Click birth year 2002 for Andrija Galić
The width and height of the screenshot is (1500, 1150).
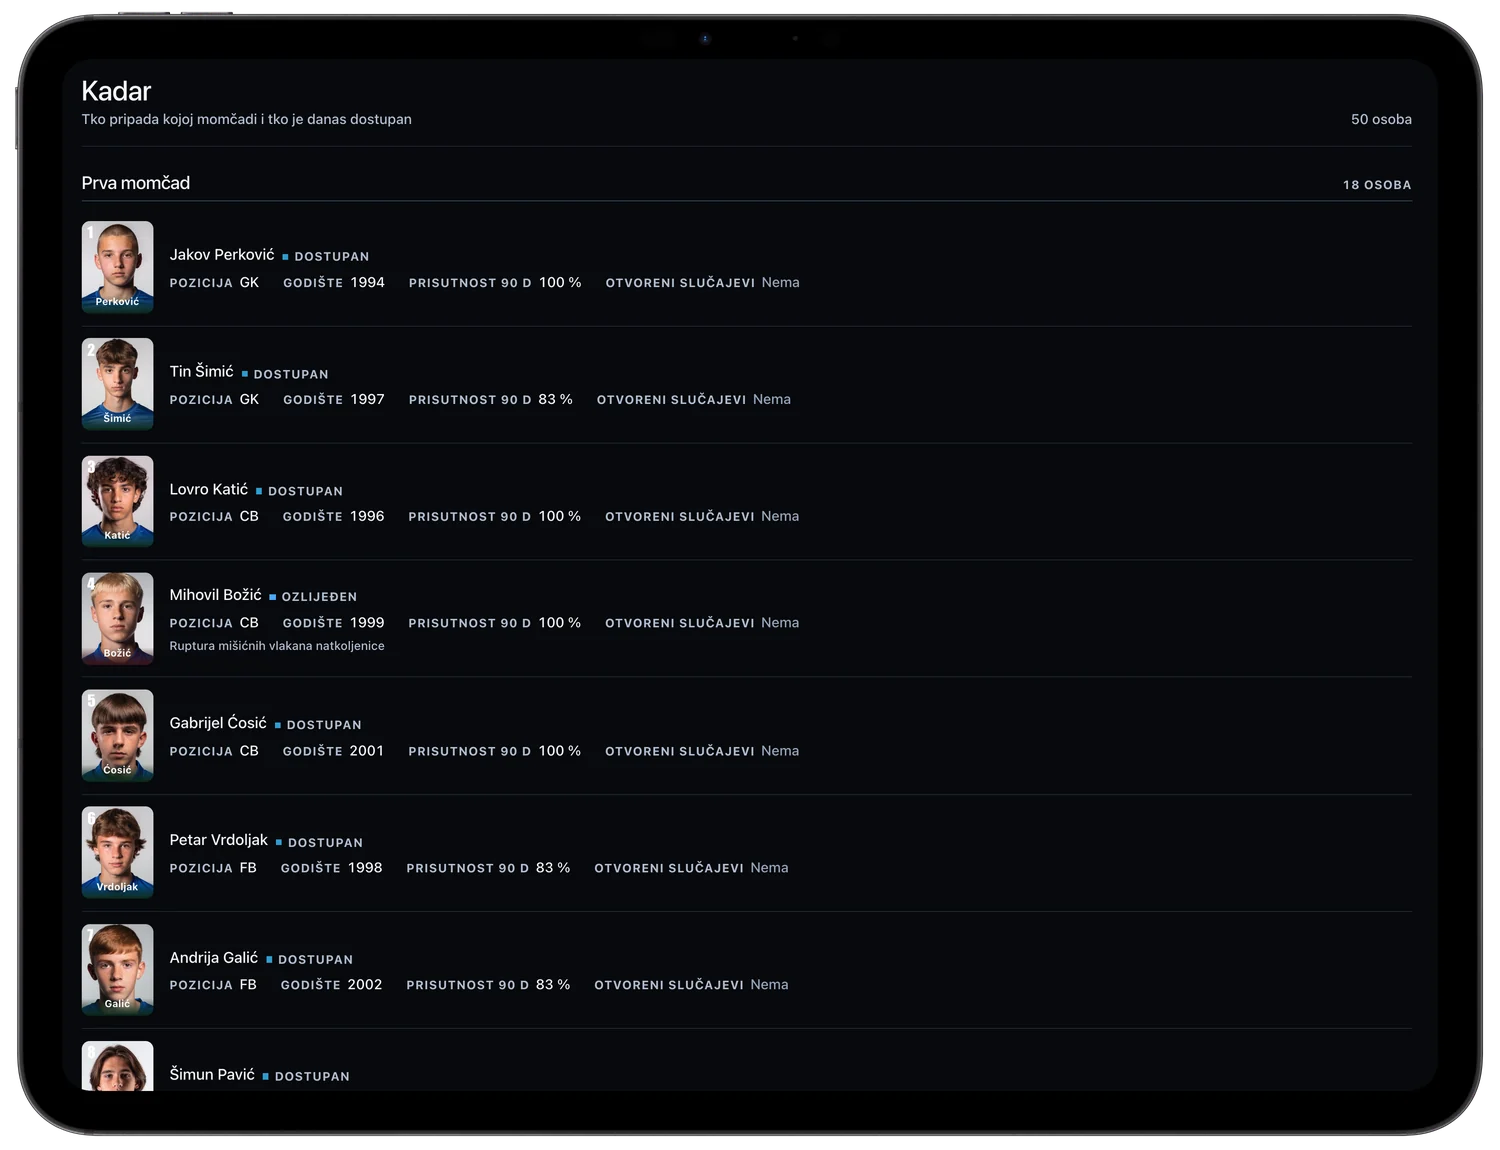click(365, 985)
